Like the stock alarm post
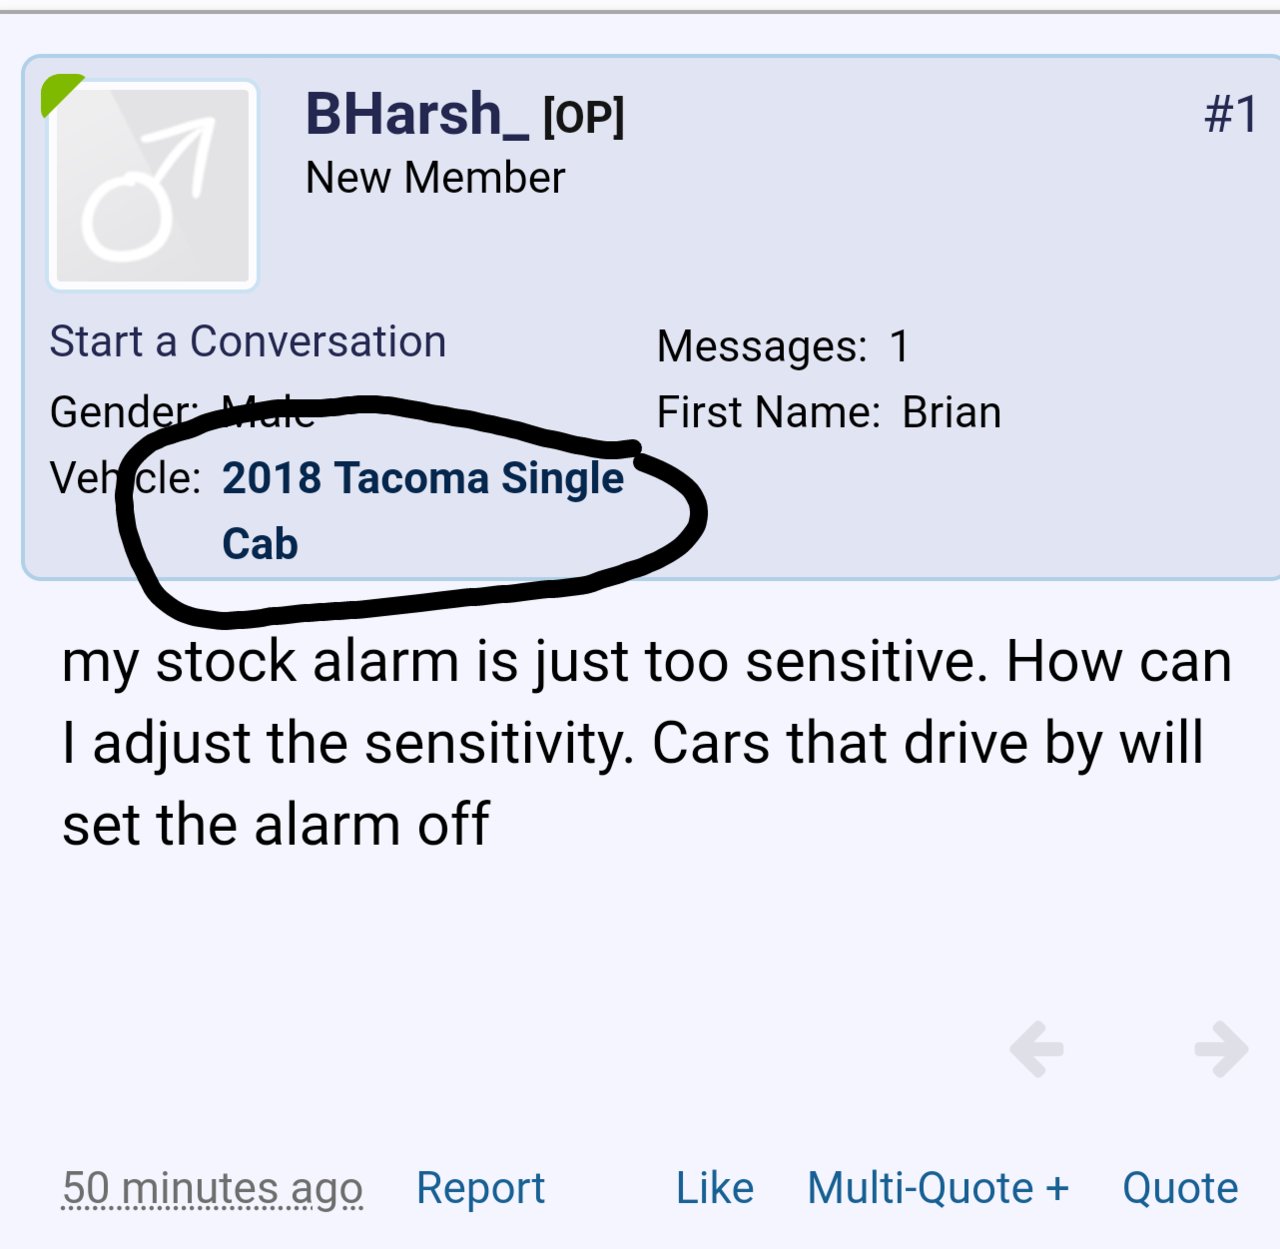Screen dimensions: 1280x1249 (x=715, y=1188)
